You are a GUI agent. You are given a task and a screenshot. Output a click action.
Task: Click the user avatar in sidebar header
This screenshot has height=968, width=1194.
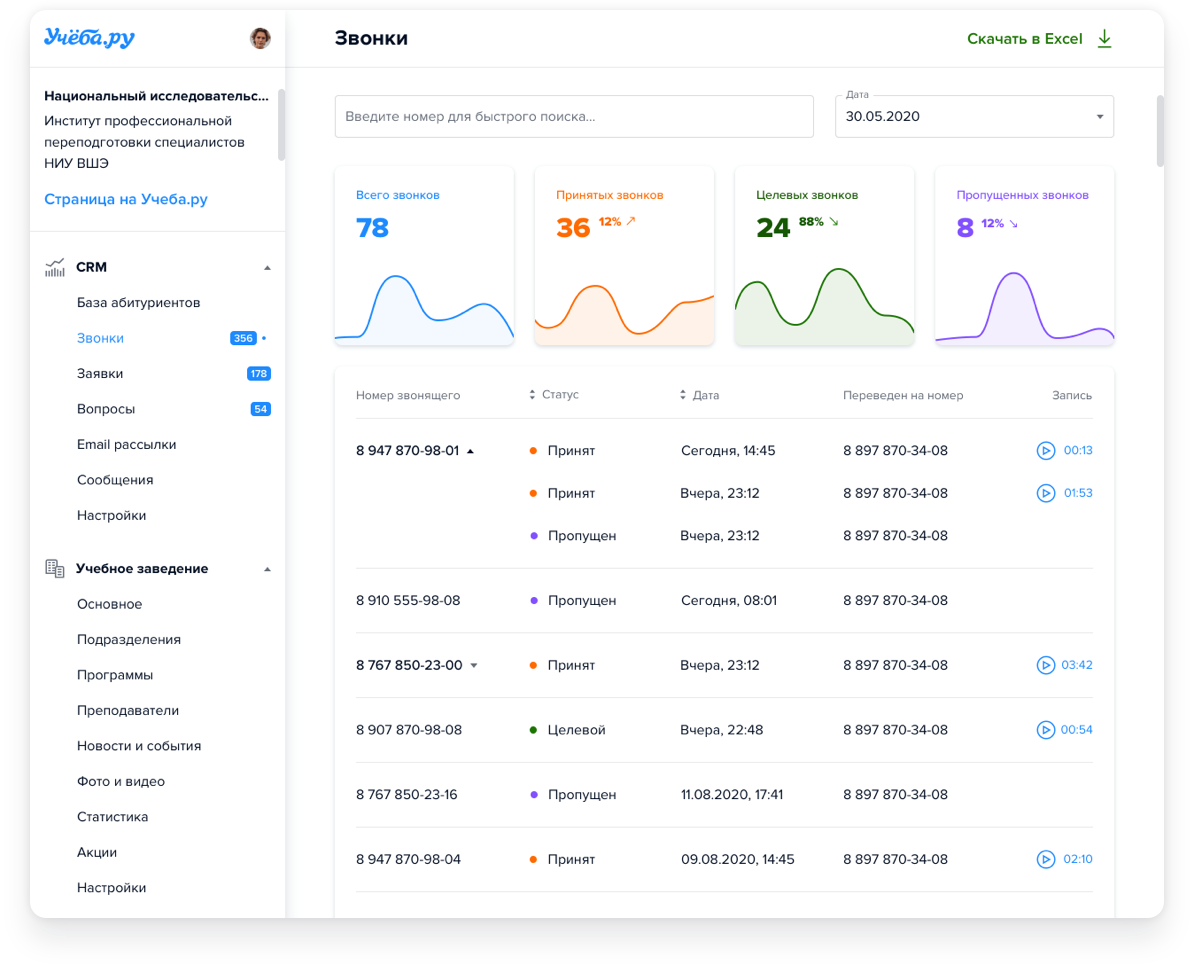260,39
